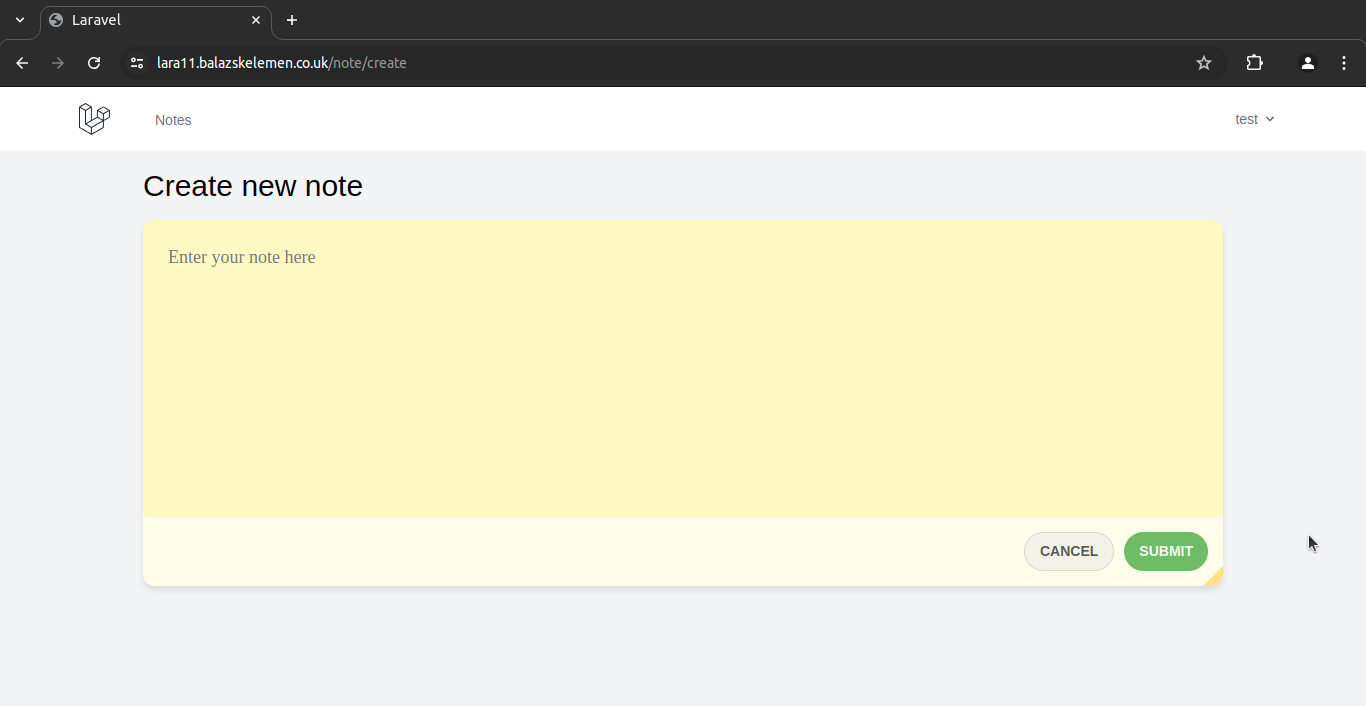1366x706 pixels.
Task: Open the Chrome profile avatar icon
Action: tap(1307, 63)
